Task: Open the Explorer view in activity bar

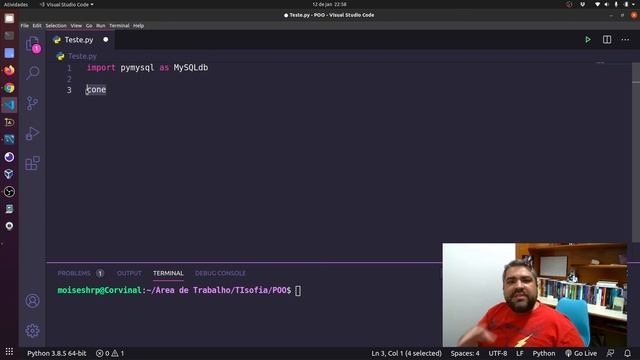Action: click(x=32, y=43)
